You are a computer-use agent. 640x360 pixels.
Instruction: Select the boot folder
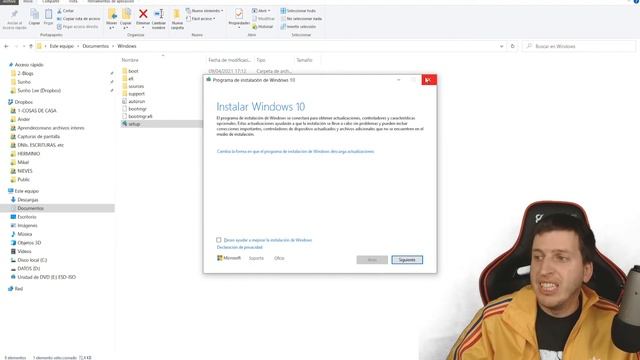coord(133,71)
